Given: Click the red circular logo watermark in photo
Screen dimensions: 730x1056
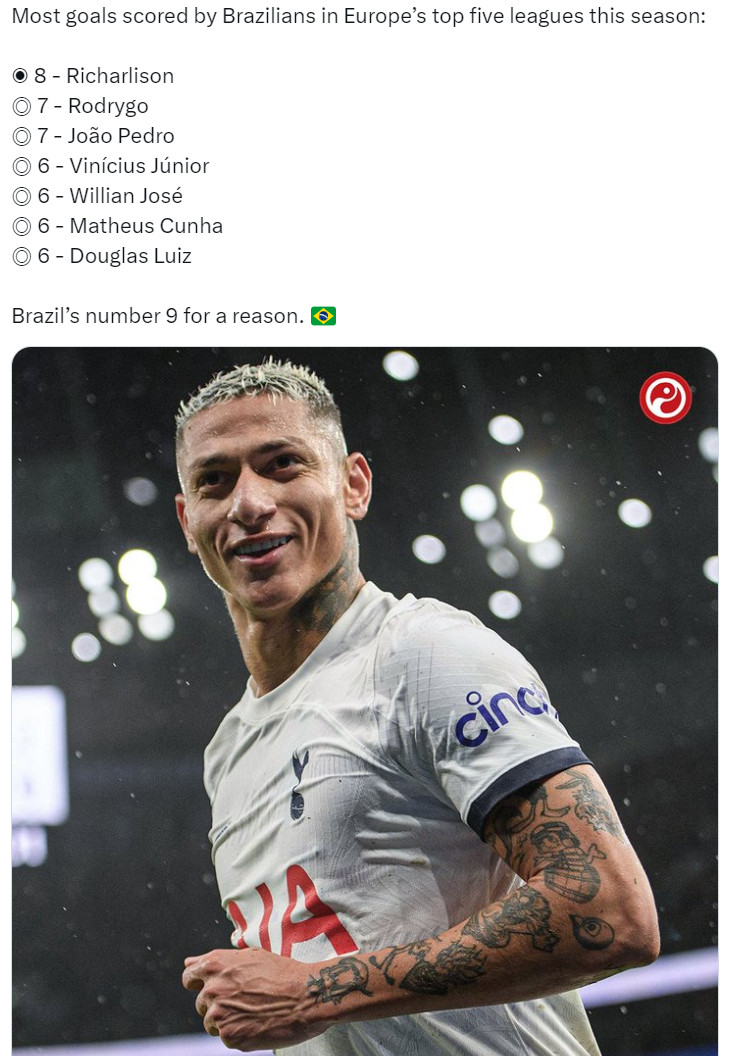Looking at the screenshot, I should tap(665, 397).
